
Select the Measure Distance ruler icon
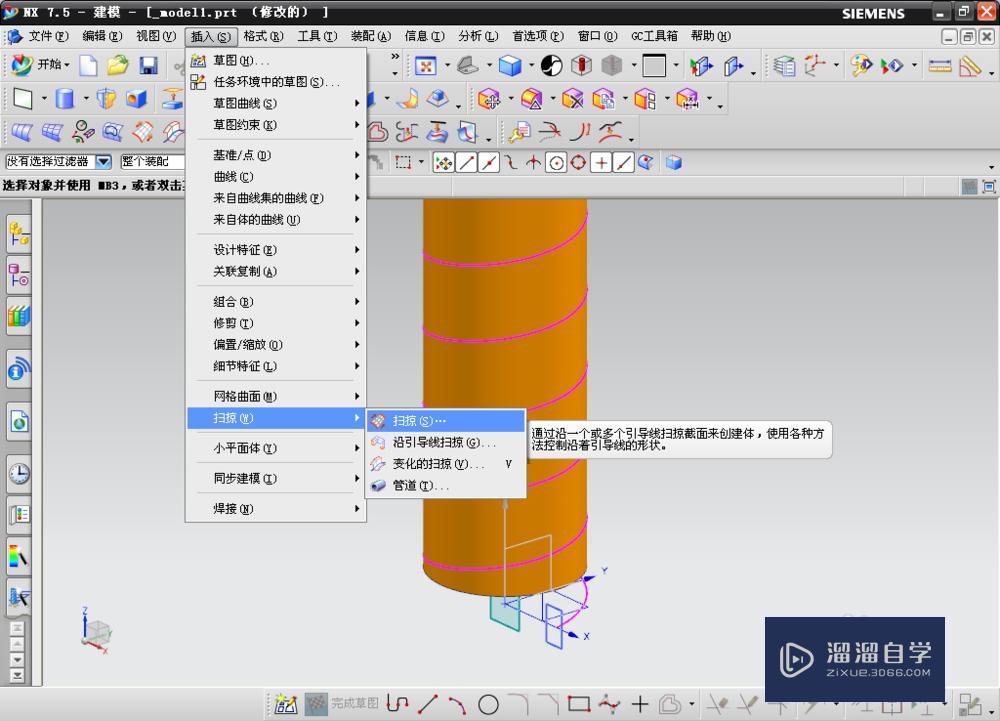point(939,65)
